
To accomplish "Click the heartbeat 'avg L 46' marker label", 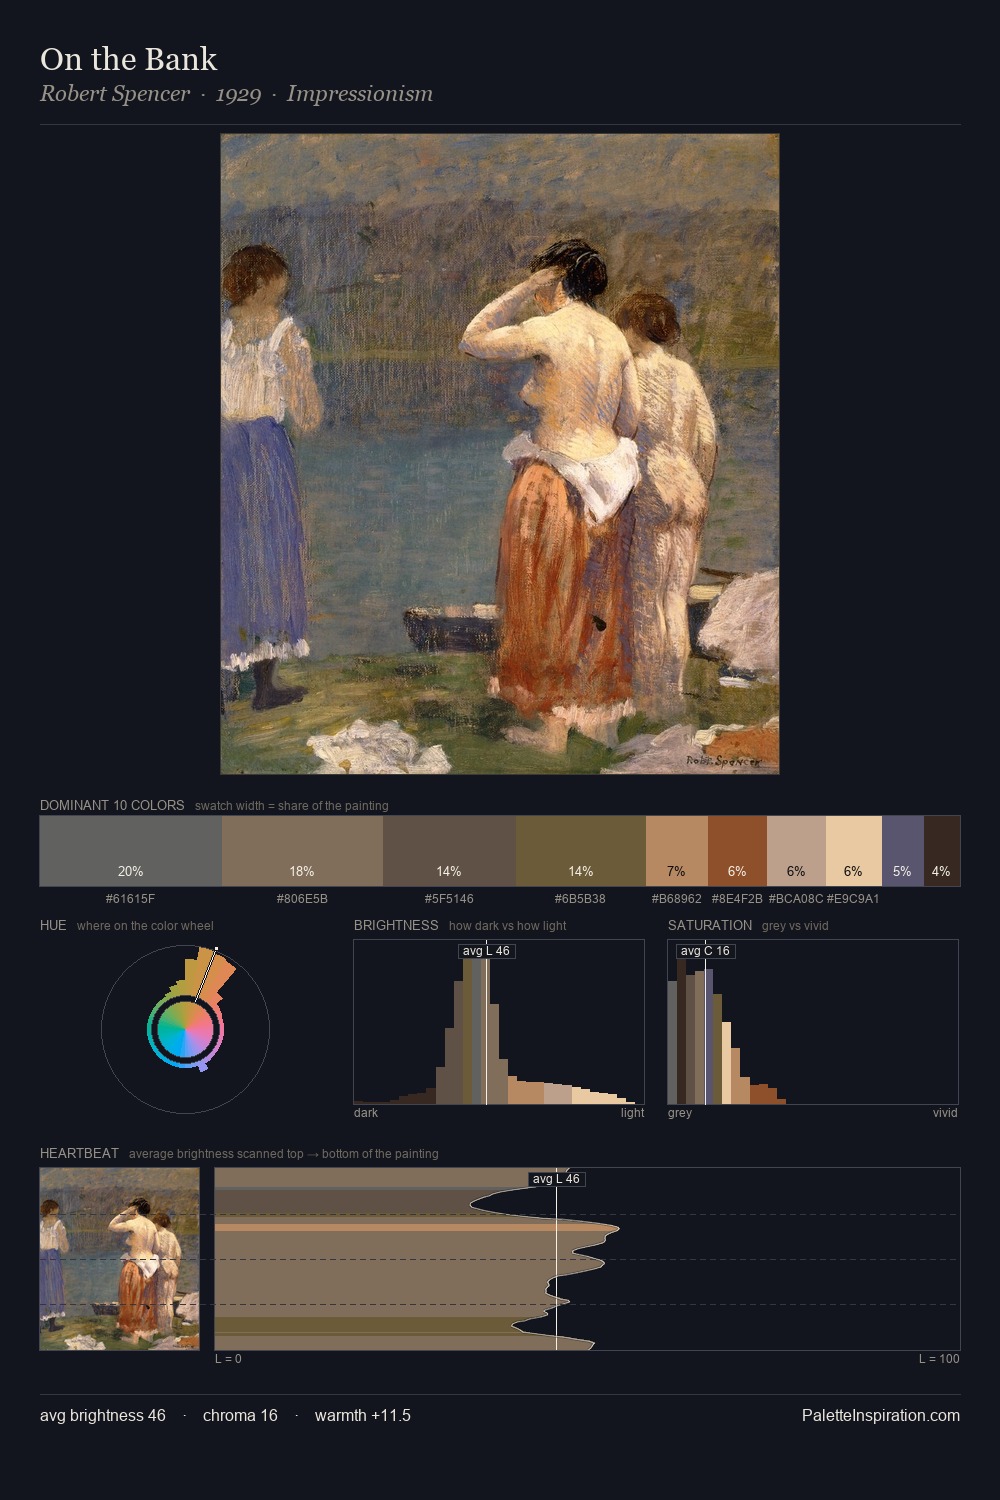I will (x=556, y=1179).
